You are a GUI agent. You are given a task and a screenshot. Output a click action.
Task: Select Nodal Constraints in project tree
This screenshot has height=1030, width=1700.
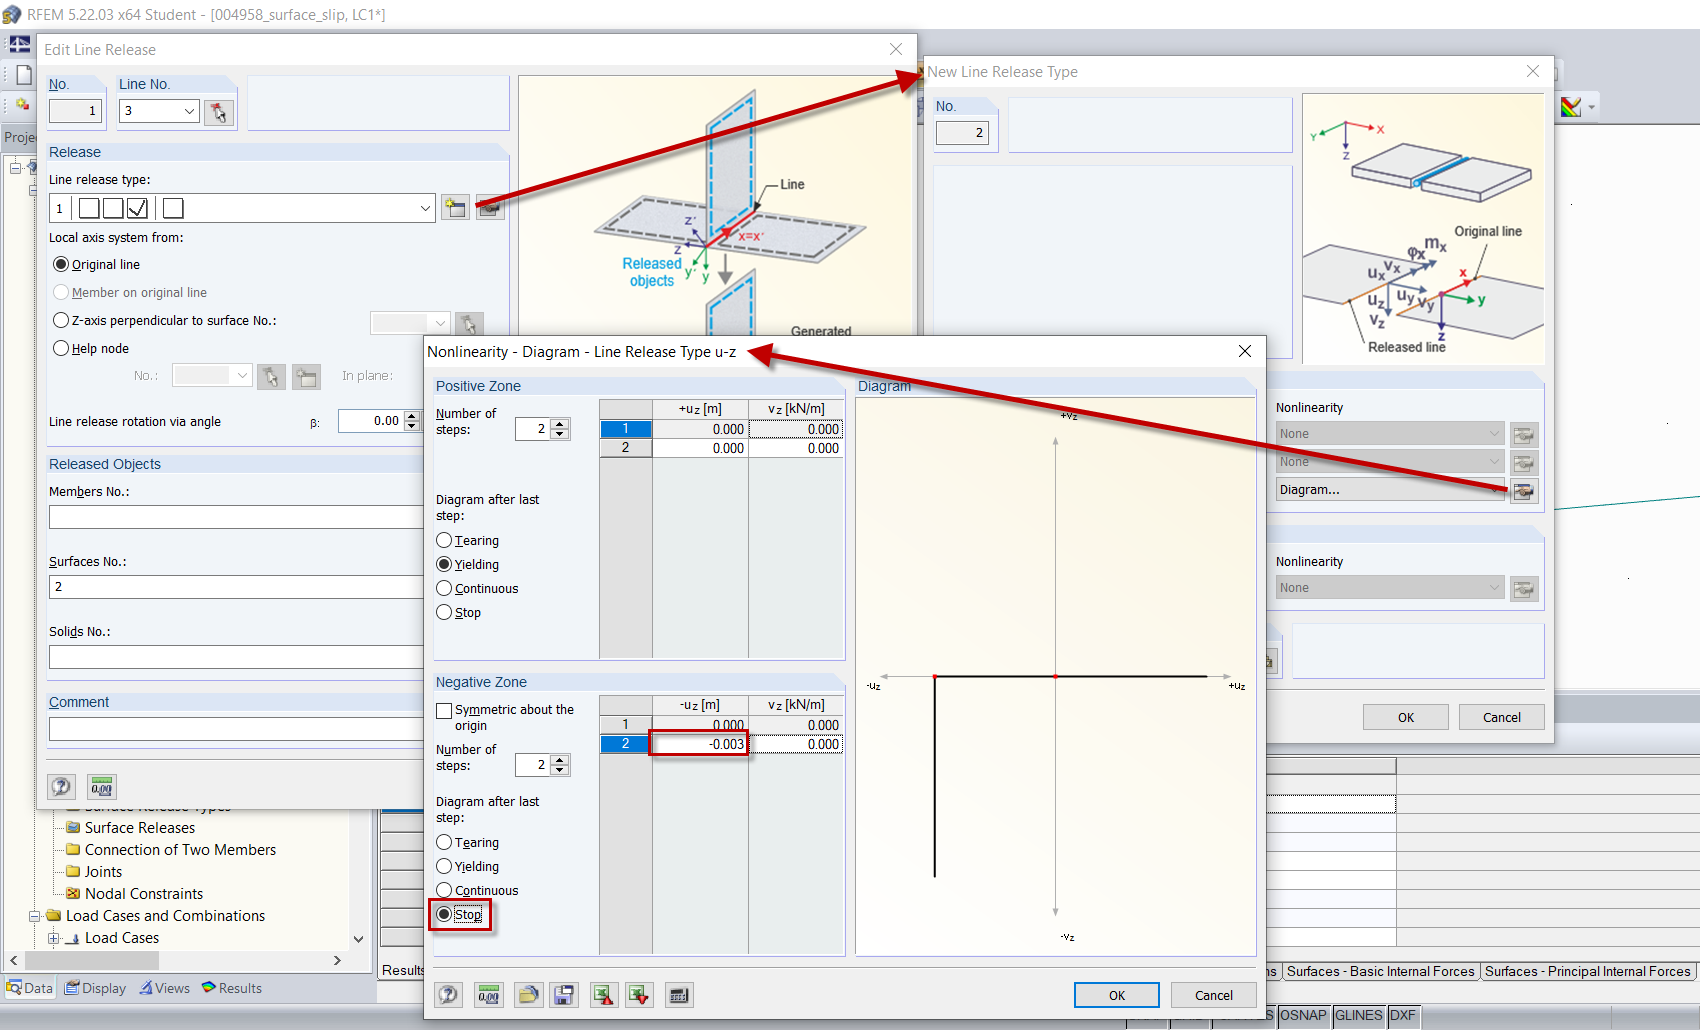tap(144, 894)
